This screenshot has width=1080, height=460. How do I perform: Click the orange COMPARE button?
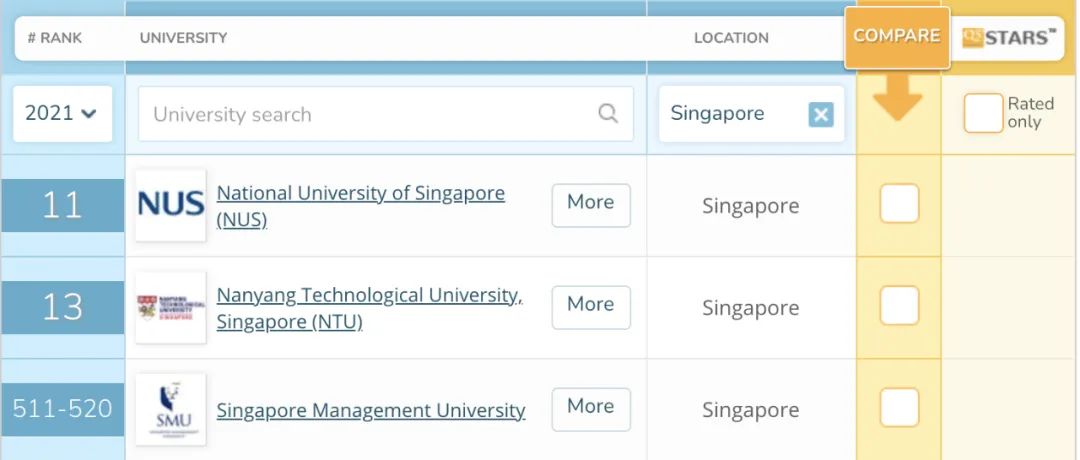[897, 37]
